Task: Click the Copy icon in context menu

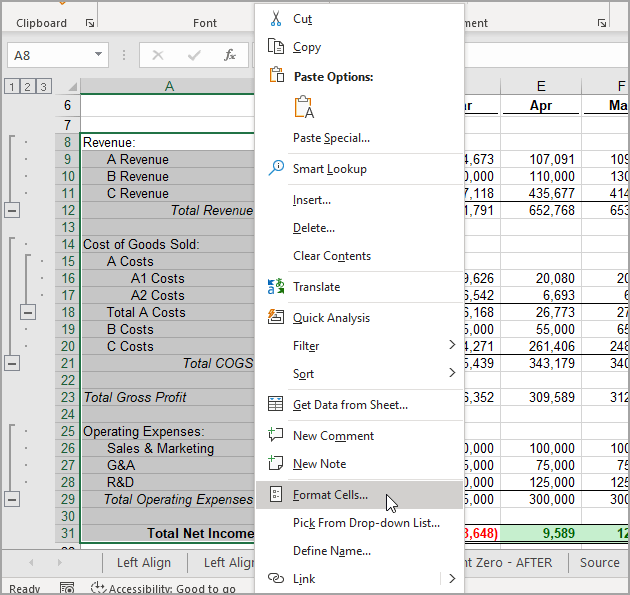Action: [276, 46]
